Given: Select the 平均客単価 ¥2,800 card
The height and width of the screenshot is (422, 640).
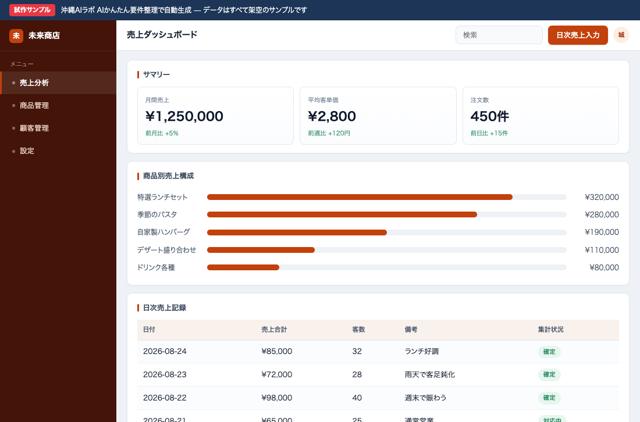Looking at the screenshot, I should (378, 116).
